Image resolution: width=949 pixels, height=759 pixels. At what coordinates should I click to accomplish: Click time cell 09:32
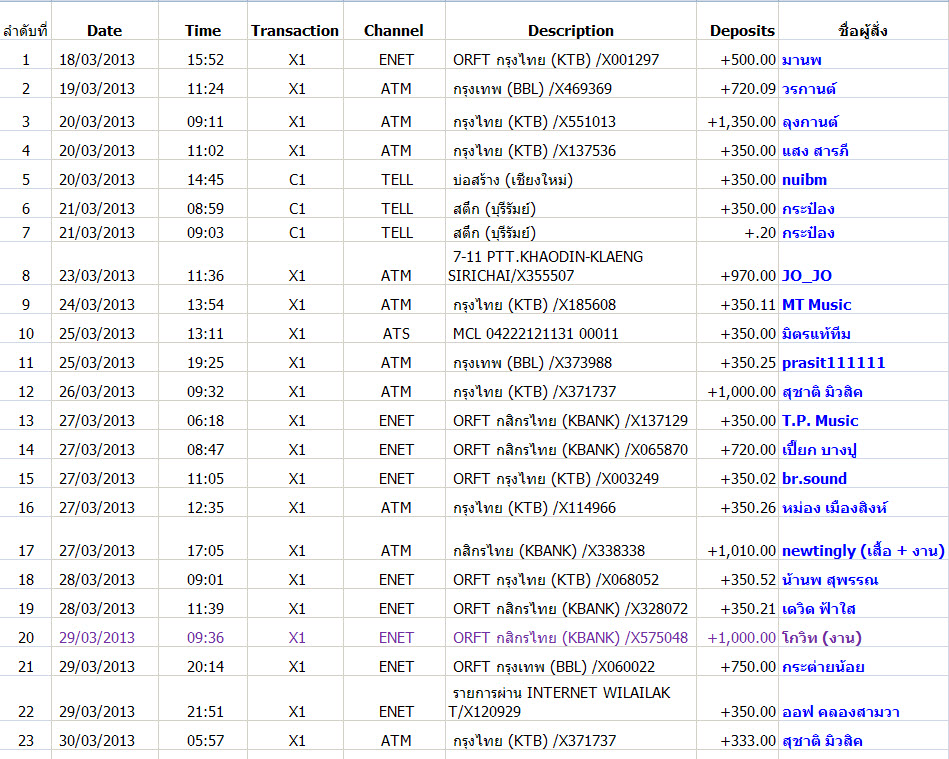(x=205, y=392)
